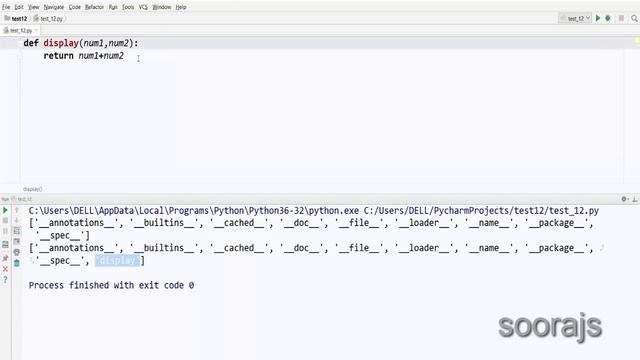Toggle soft-wrap in the Run console
This screenshot has height=360, width=640.
pos(17,231)
